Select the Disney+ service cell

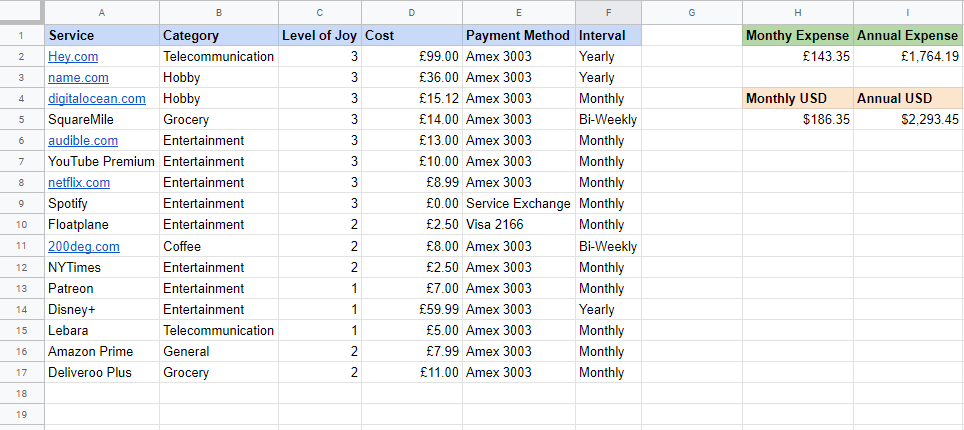101,309
